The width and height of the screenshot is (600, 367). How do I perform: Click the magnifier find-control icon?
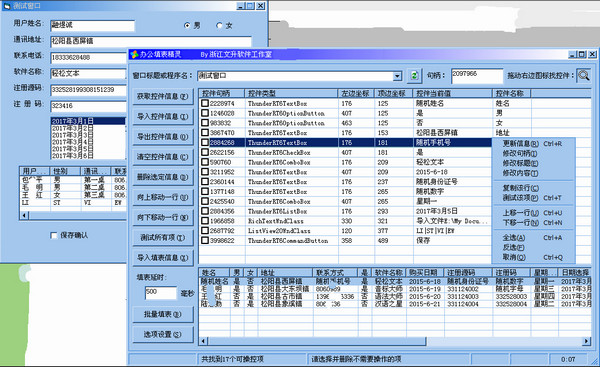point(584,75)
